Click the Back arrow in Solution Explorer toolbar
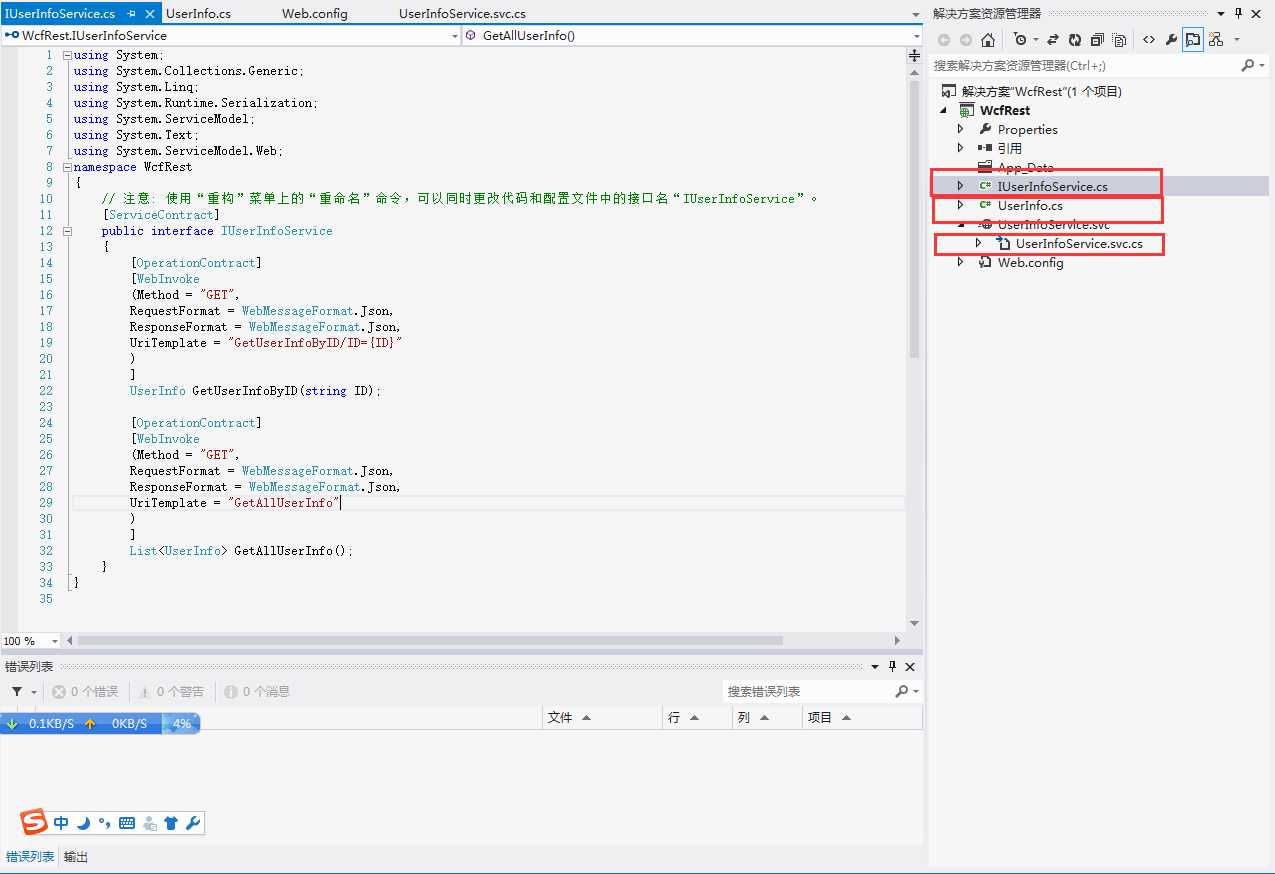 coord(943,40)
